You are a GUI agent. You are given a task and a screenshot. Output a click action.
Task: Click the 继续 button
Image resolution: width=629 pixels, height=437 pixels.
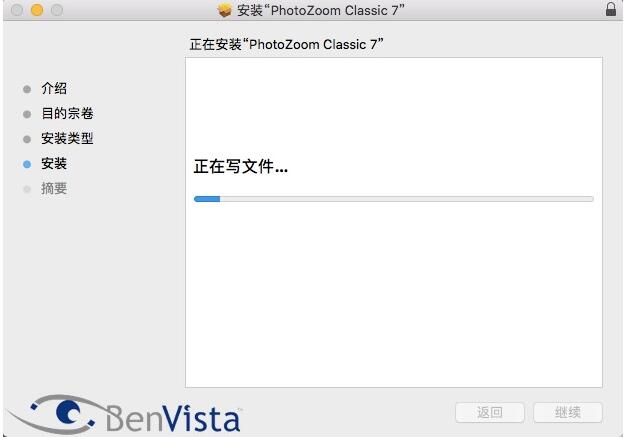pos(568,412)
